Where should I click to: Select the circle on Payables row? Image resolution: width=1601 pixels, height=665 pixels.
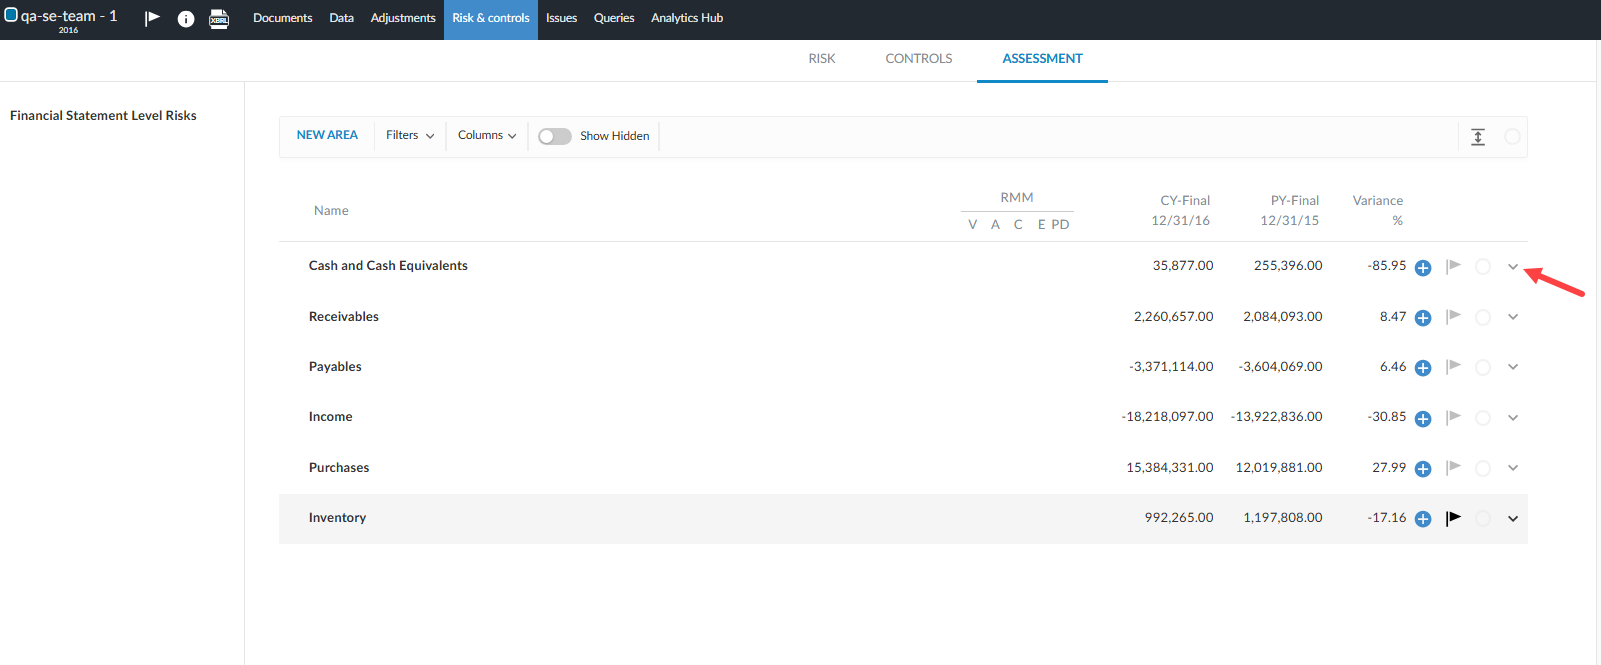point(1483,368)
